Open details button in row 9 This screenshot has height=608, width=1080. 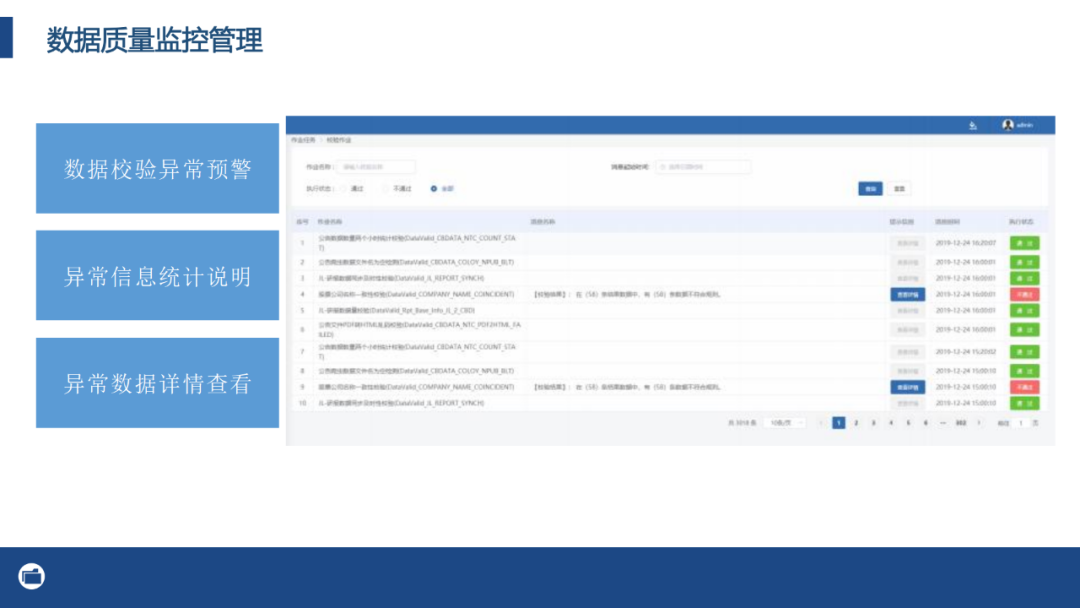pyautogui.click(x=907, y=387)
